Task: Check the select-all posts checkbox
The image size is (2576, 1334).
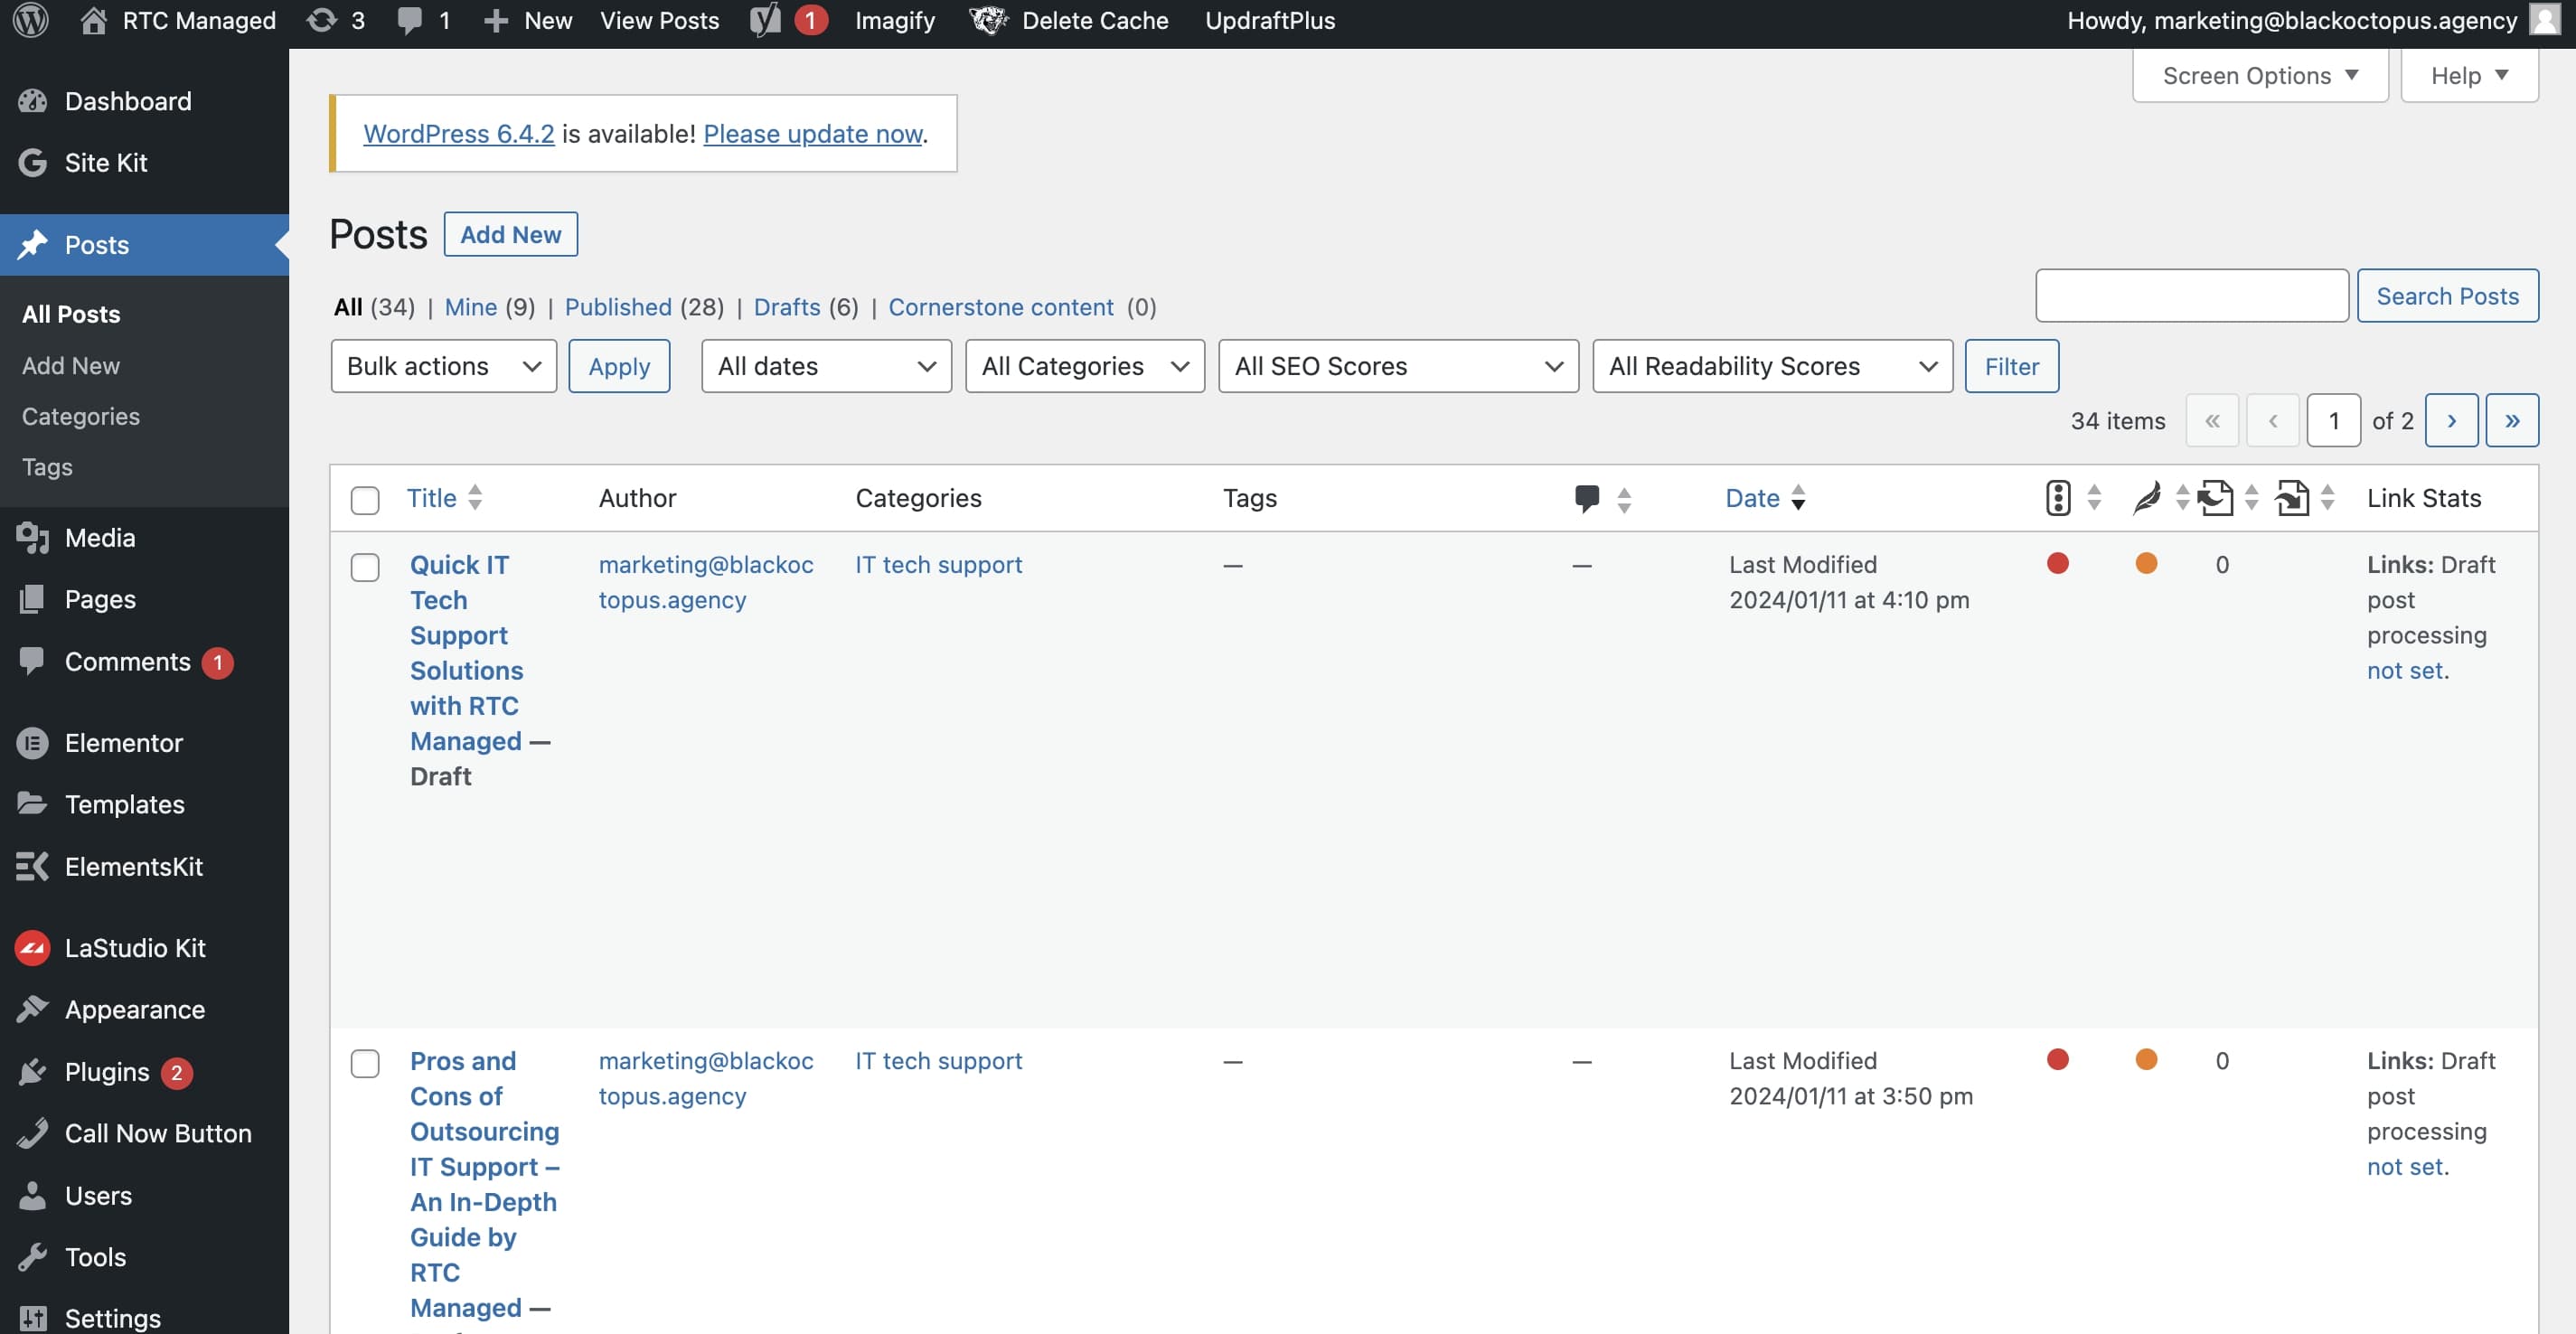Action: click(365, 500)
